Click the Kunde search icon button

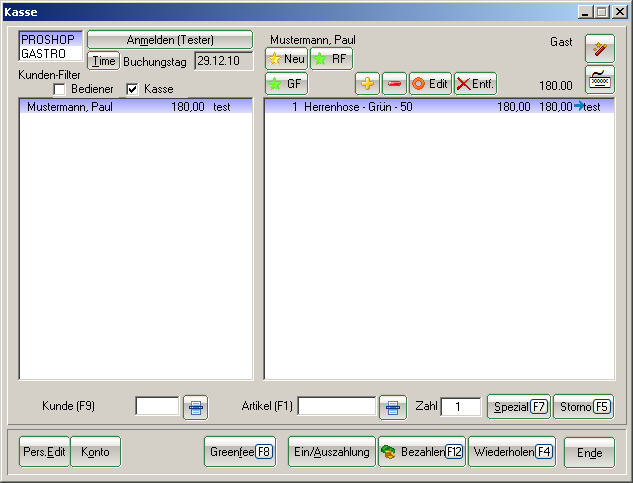[196, 407]
